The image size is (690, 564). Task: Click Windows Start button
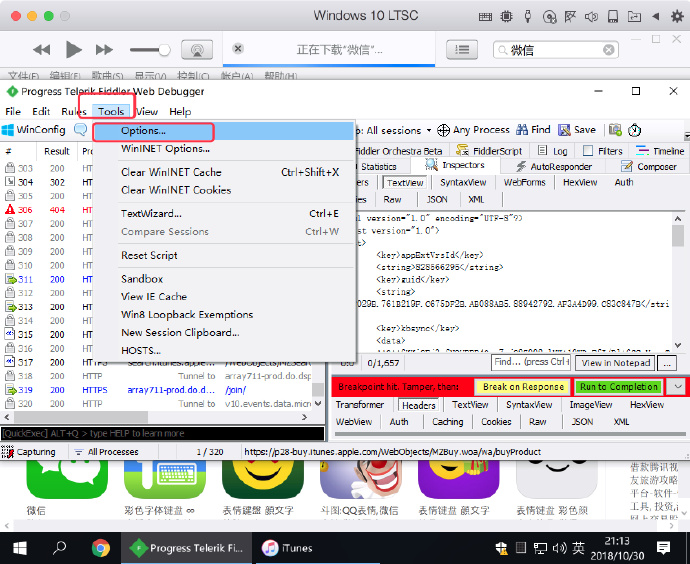[x=20, y=548]
